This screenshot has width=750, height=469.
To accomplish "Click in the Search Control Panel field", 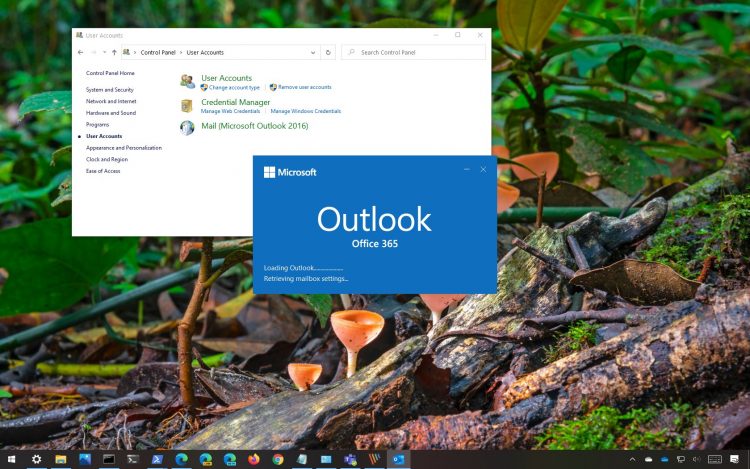I will tap(414, 52).
